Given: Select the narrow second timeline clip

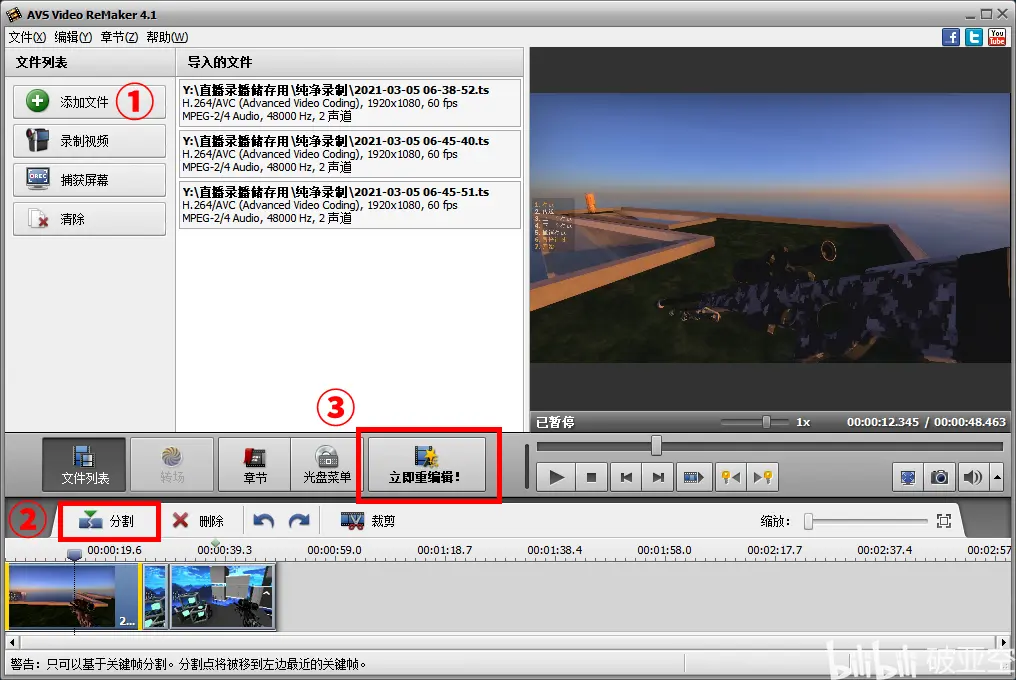Looking at the screenshot, I should pyautogui.click(x=155, y=596).
